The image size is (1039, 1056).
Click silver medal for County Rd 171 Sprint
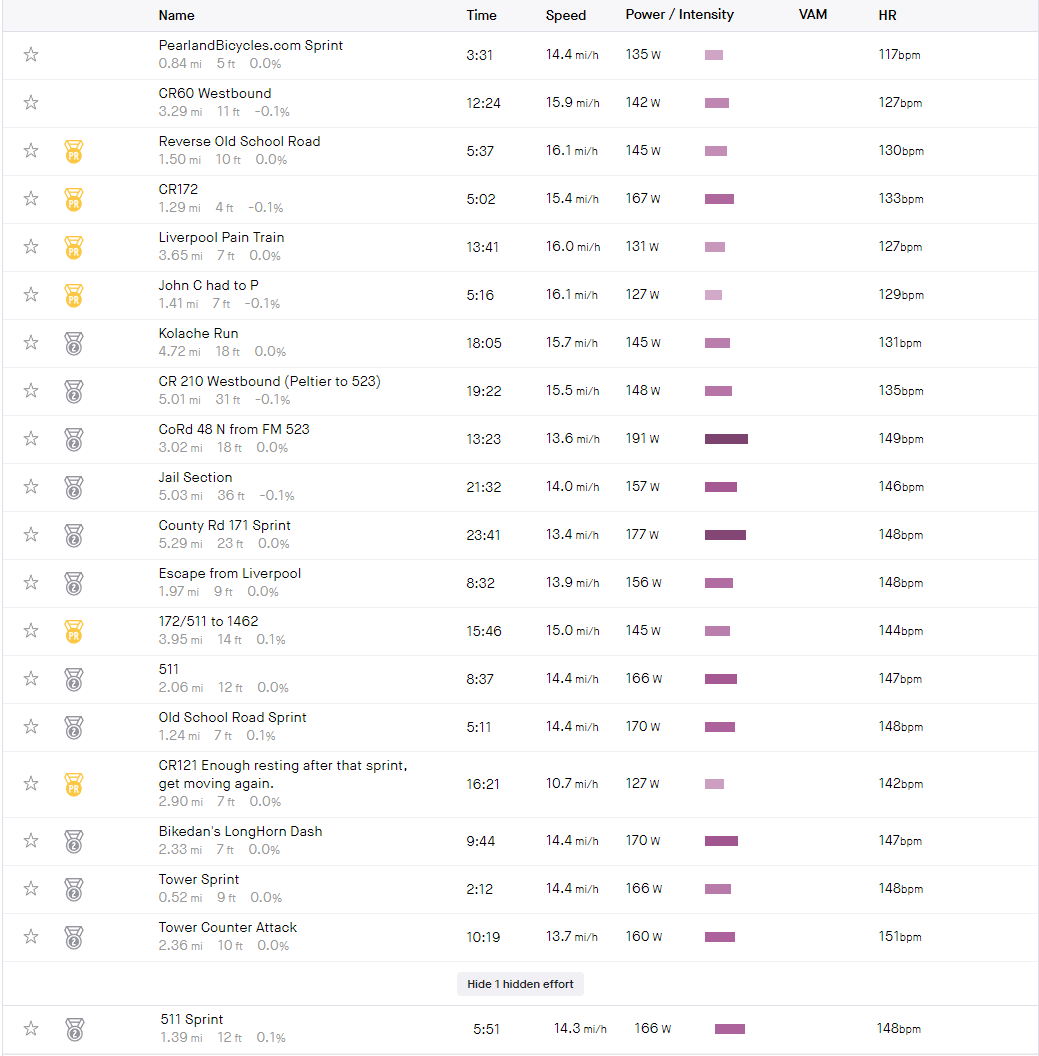pyautogui.click(x=73, y=535)
